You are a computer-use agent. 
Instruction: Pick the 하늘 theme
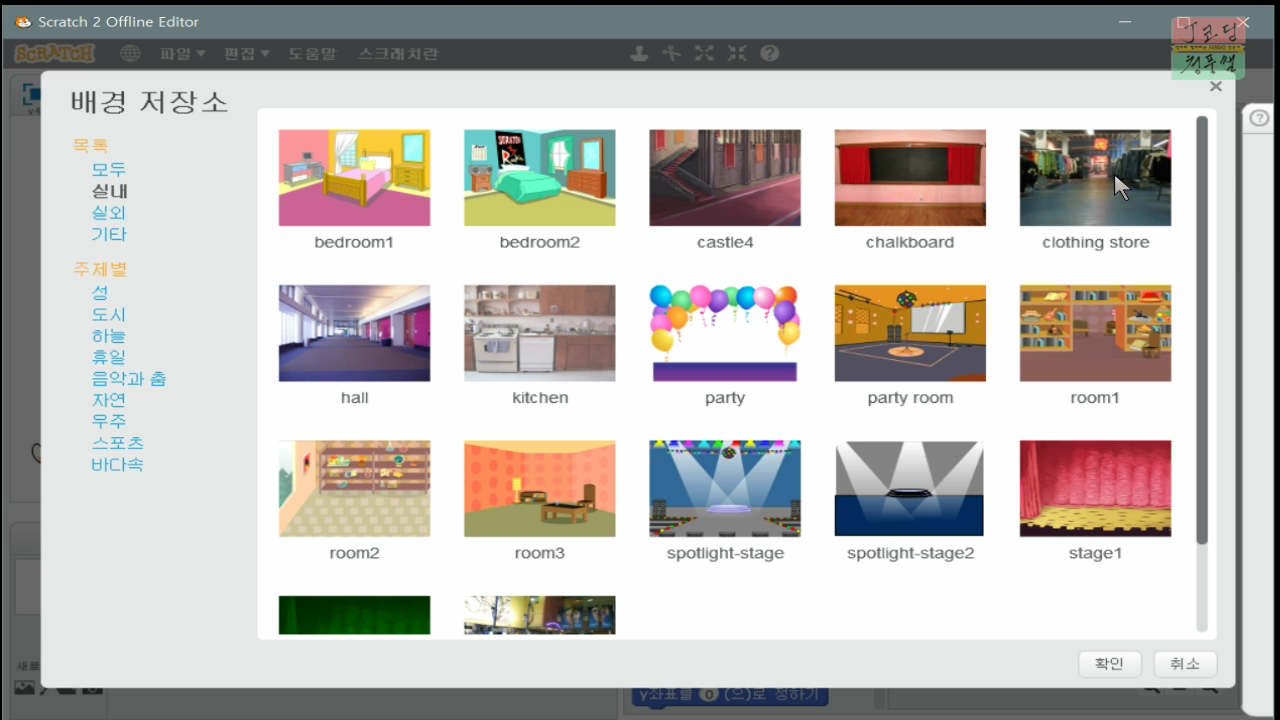tap(109, 336)
